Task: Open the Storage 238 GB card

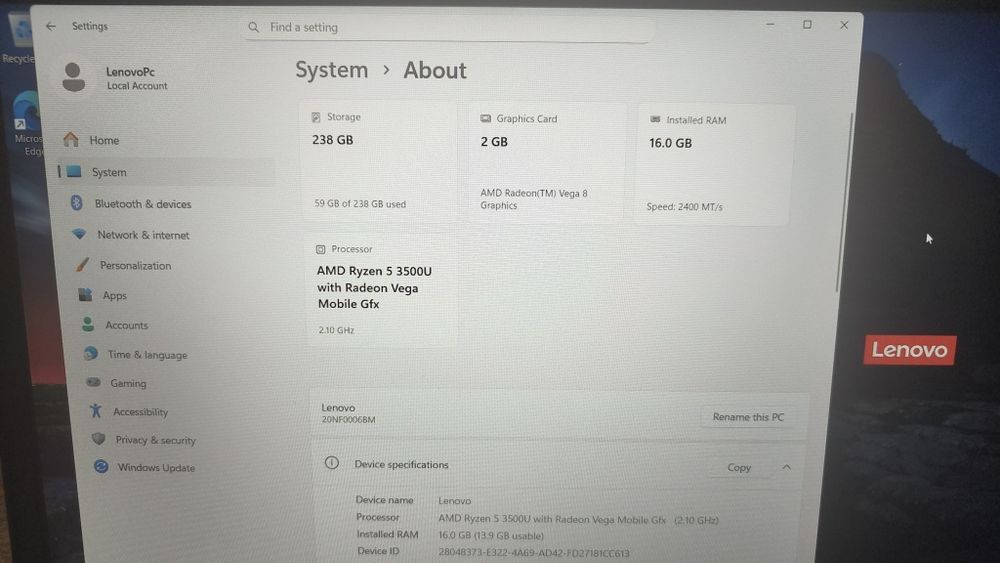Action: tap(379, 162)
